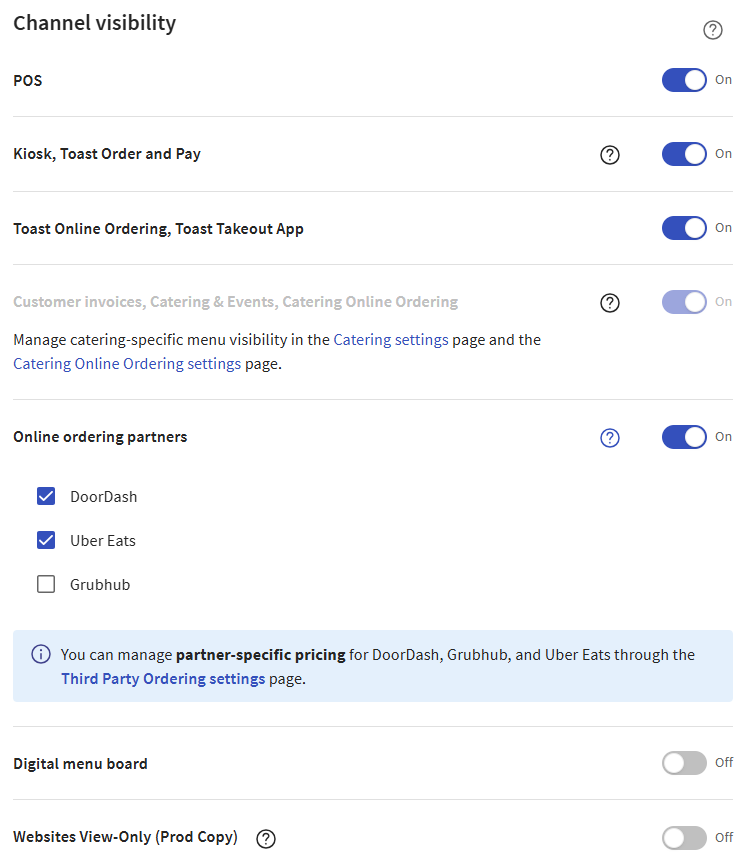Viewport: 751px width, 864px height.
Task: Disable Toast Online Ordering, Toast Takeout App toggle
Action: pyautogui.click(x=684, y=228)
